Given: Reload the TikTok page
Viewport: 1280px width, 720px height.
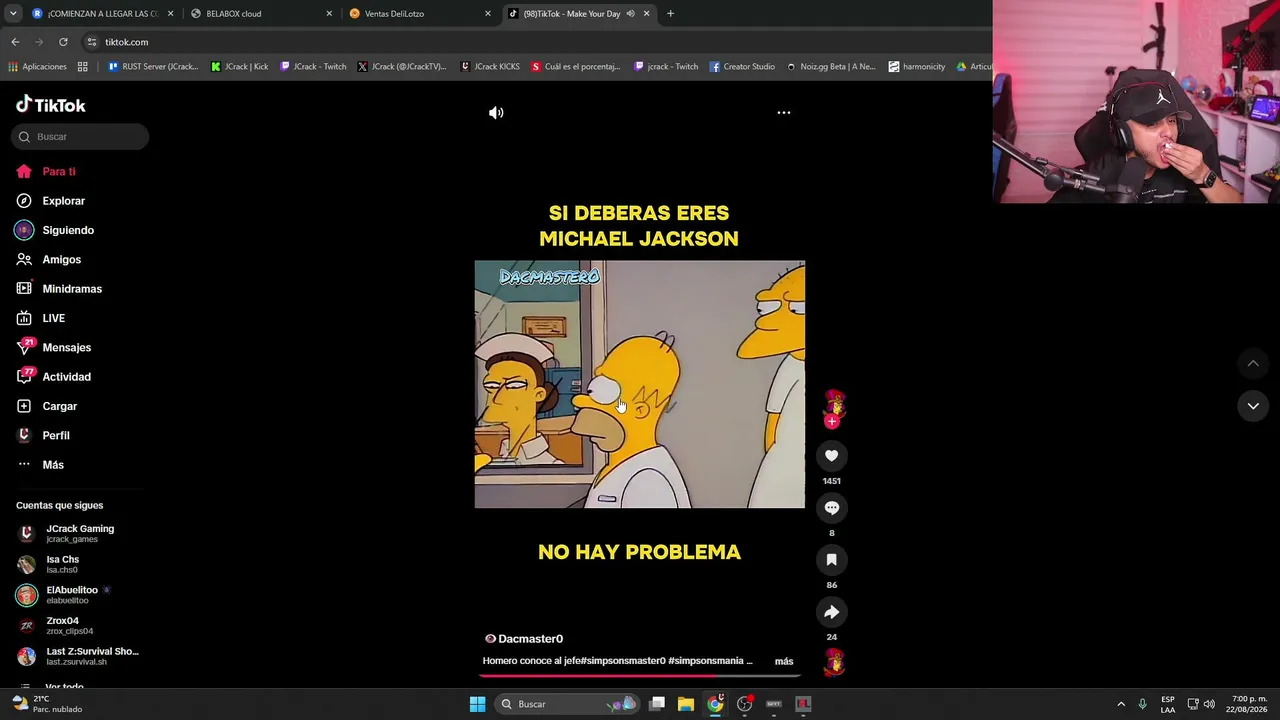Looking at the screenshot, I should click(x=63, y=42).
